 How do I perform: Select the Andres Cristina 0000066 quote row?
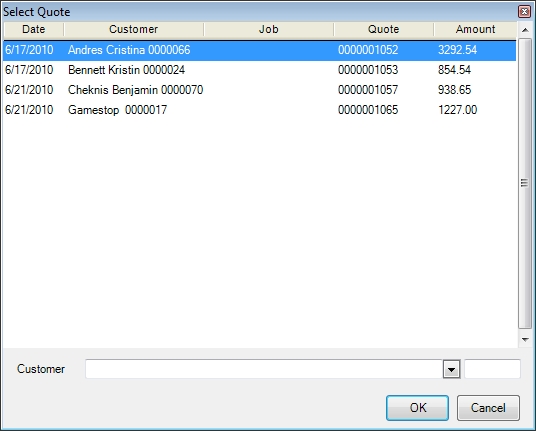(259, 50)
